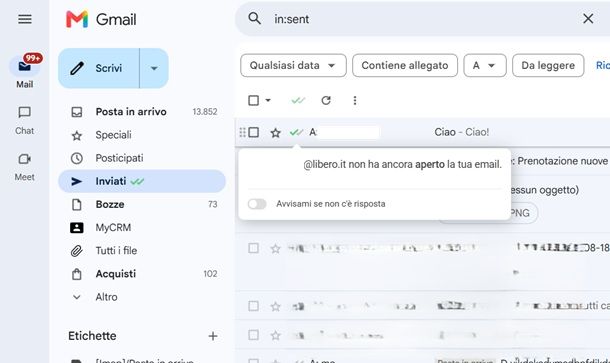Screen dimensions: 610x363
Task: Apply the Da leggere filter
Action: pyautogui.click(x=548, y=65)
